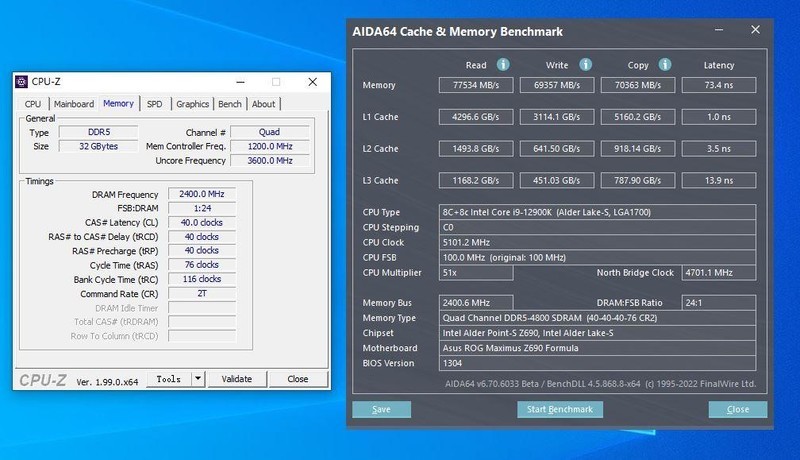Click the Bank Cycle Time value 116 clocks

[x=202, y=279]
